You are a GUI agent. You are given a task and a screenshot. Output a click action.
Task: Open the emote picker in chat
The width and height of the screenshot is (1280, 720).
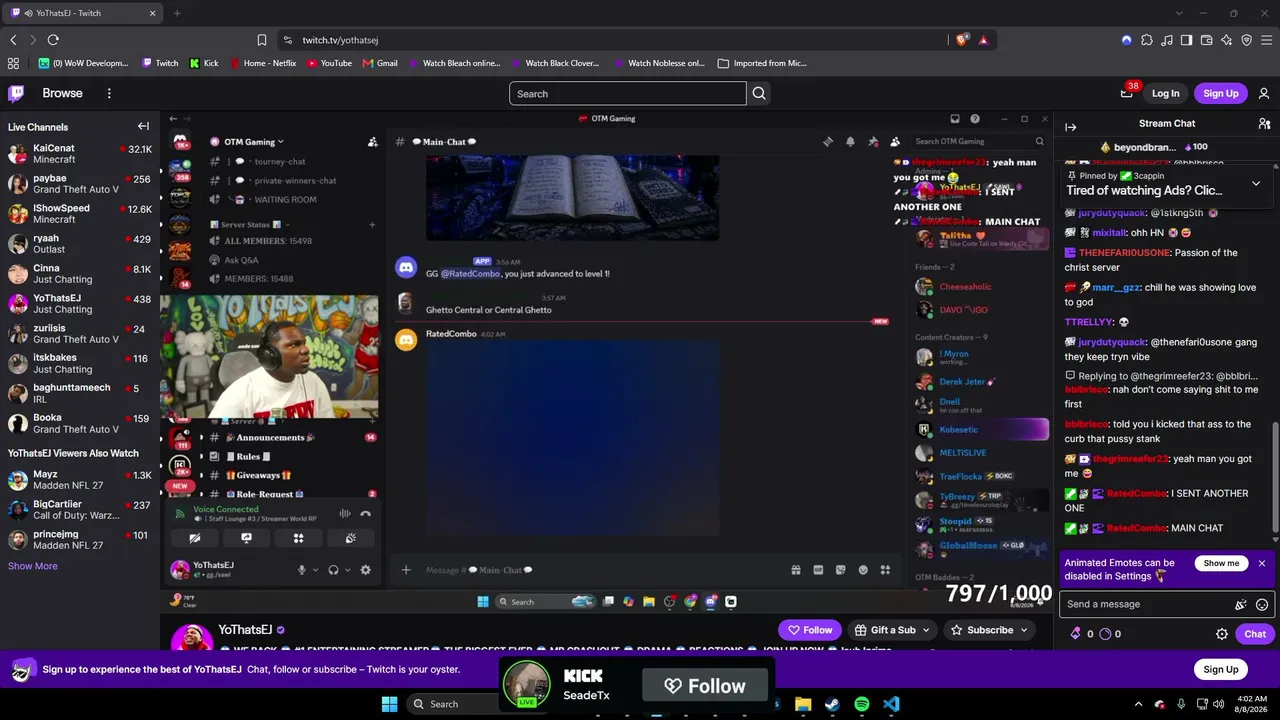[1262, 604]
